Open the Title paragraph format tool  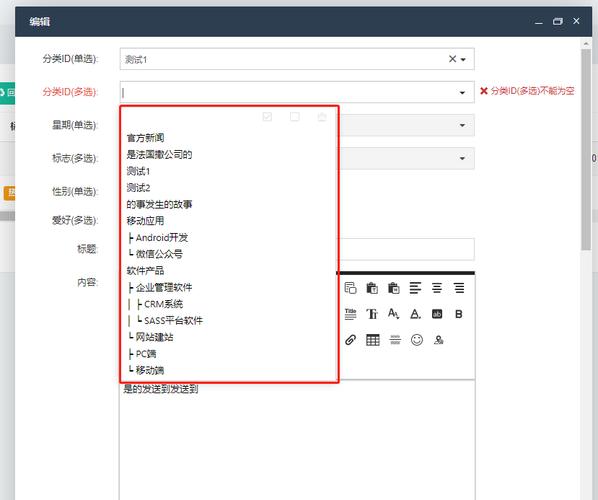[x=350, y=314]
